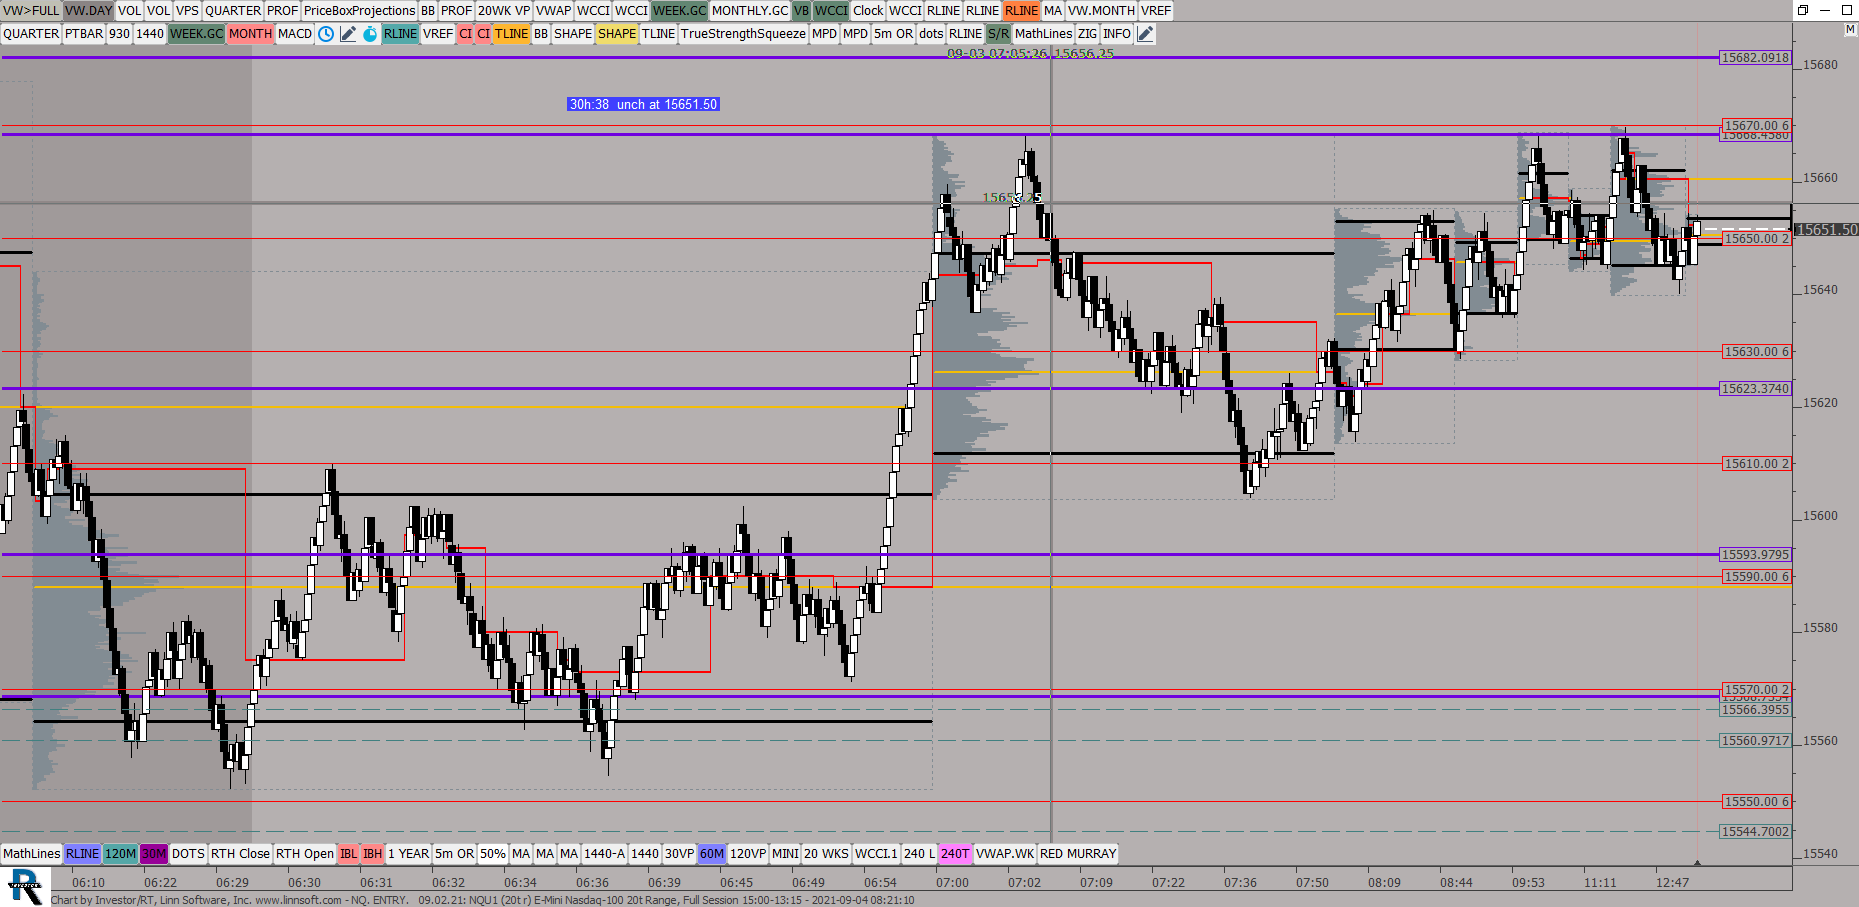The height and width of the screenshot is (907, 1859).
Task: Click the 1 YEAR button
Action: pos(409,854)
